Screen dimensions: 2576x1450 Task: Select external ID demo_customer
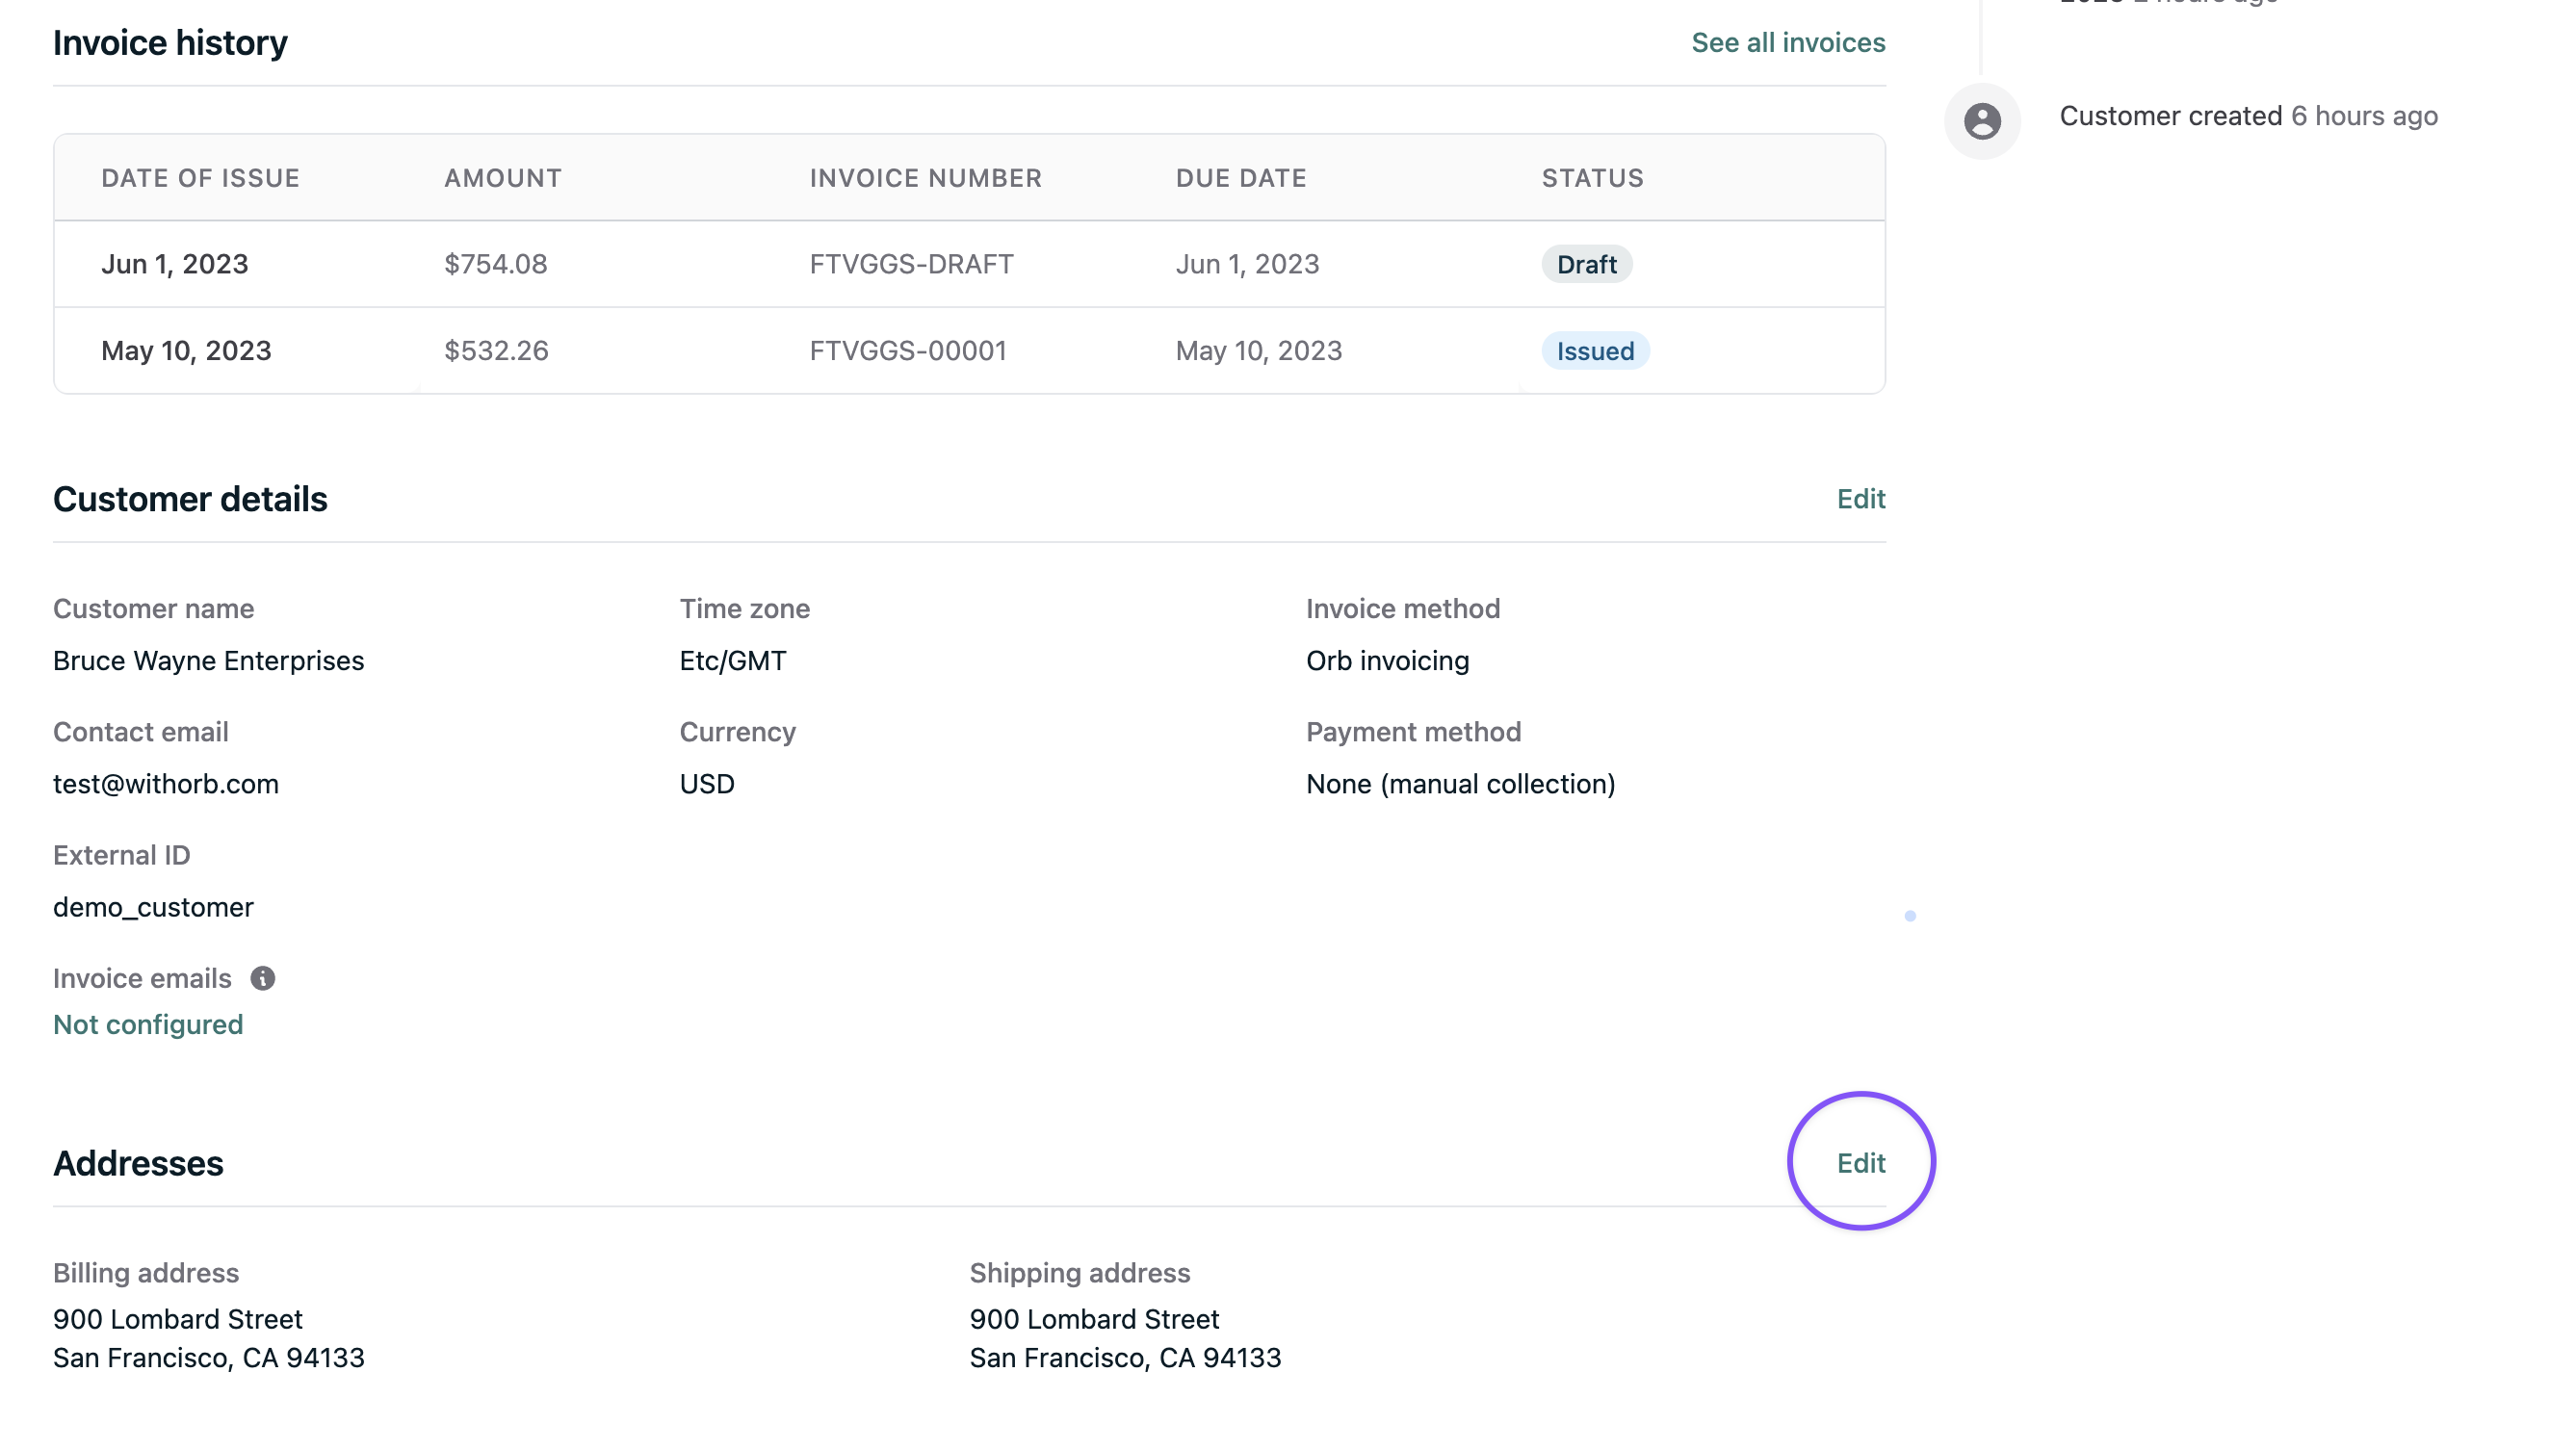[x=153, y=907]
